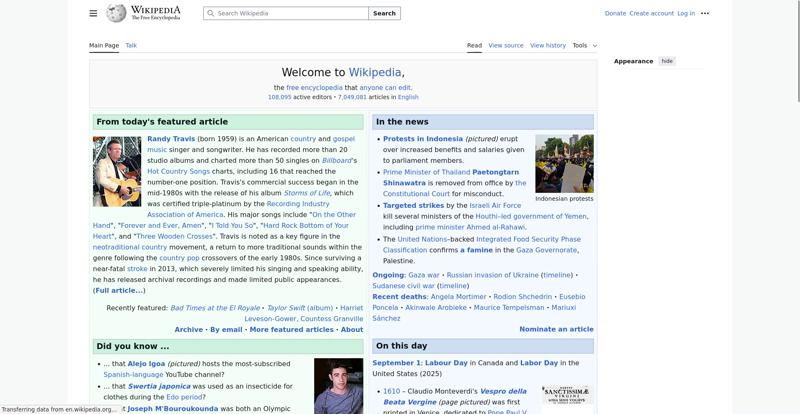Open Bad Times at the El Royale link
Viewport: 800px width, 414px height.
click(215, 308)
